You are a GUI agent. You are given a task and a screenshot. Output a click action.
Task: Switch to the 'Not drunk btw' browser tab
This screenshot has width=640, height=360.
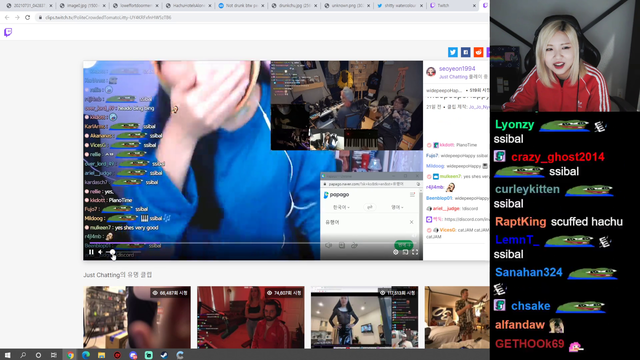(x=241, y=6)
